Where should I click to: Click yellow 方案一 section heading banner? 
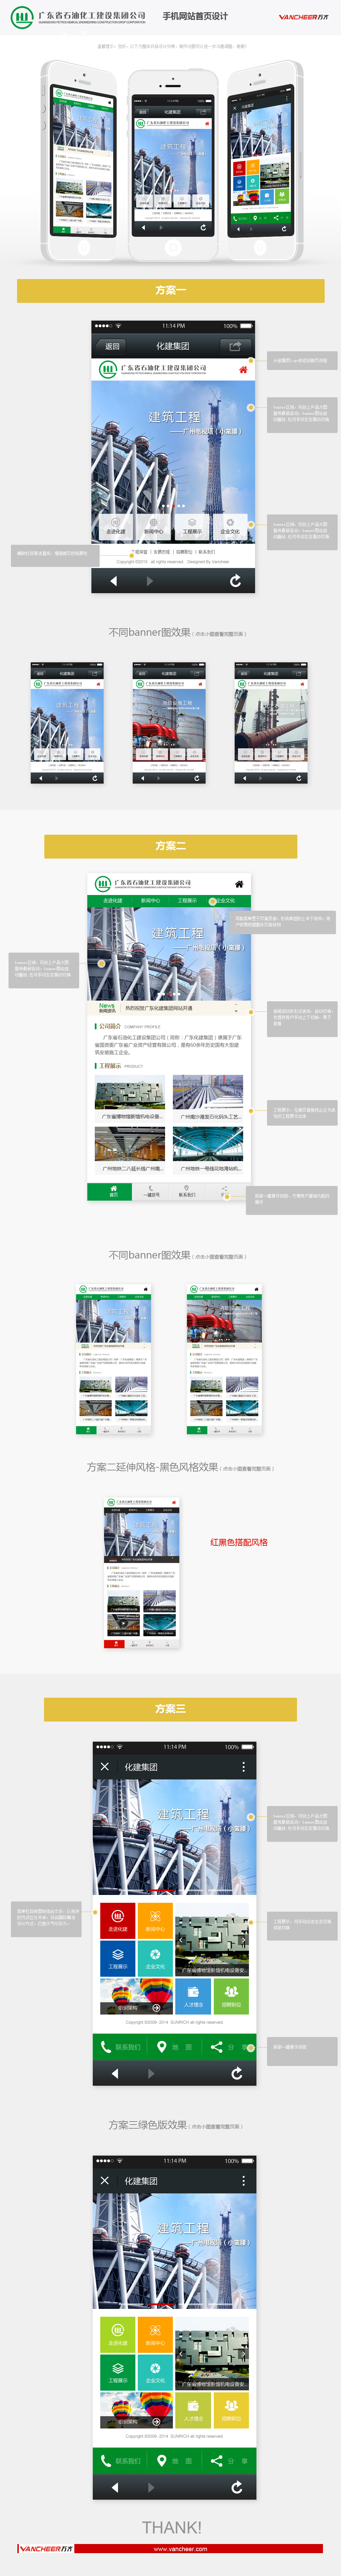coord(171,290)
